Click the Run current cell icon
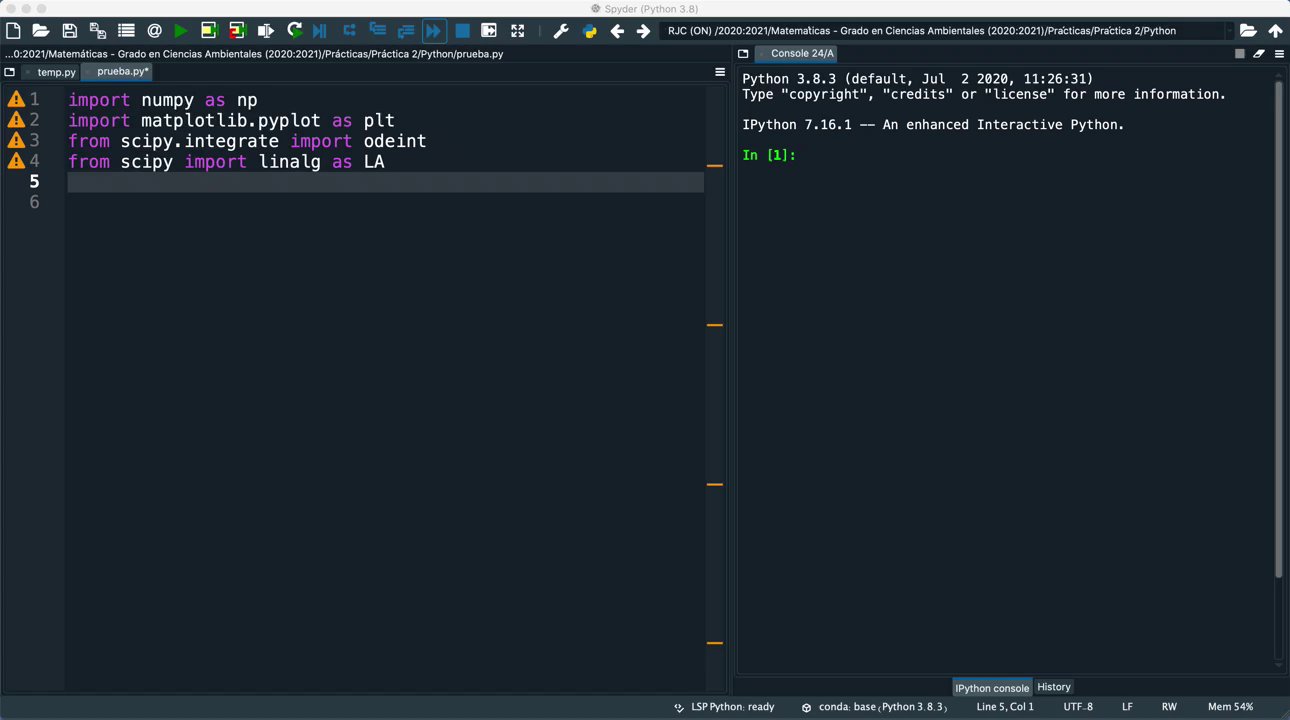This screenshot has width=1290, height=720. [209, 31]
